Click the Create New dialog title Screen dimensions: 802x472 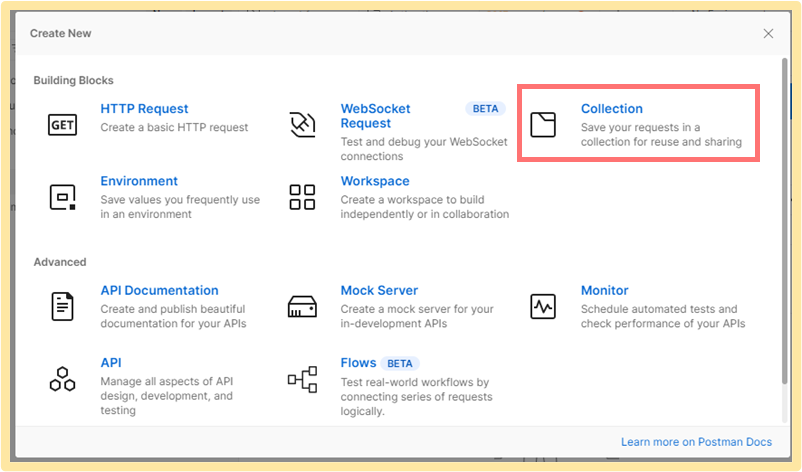click(60, 33)
